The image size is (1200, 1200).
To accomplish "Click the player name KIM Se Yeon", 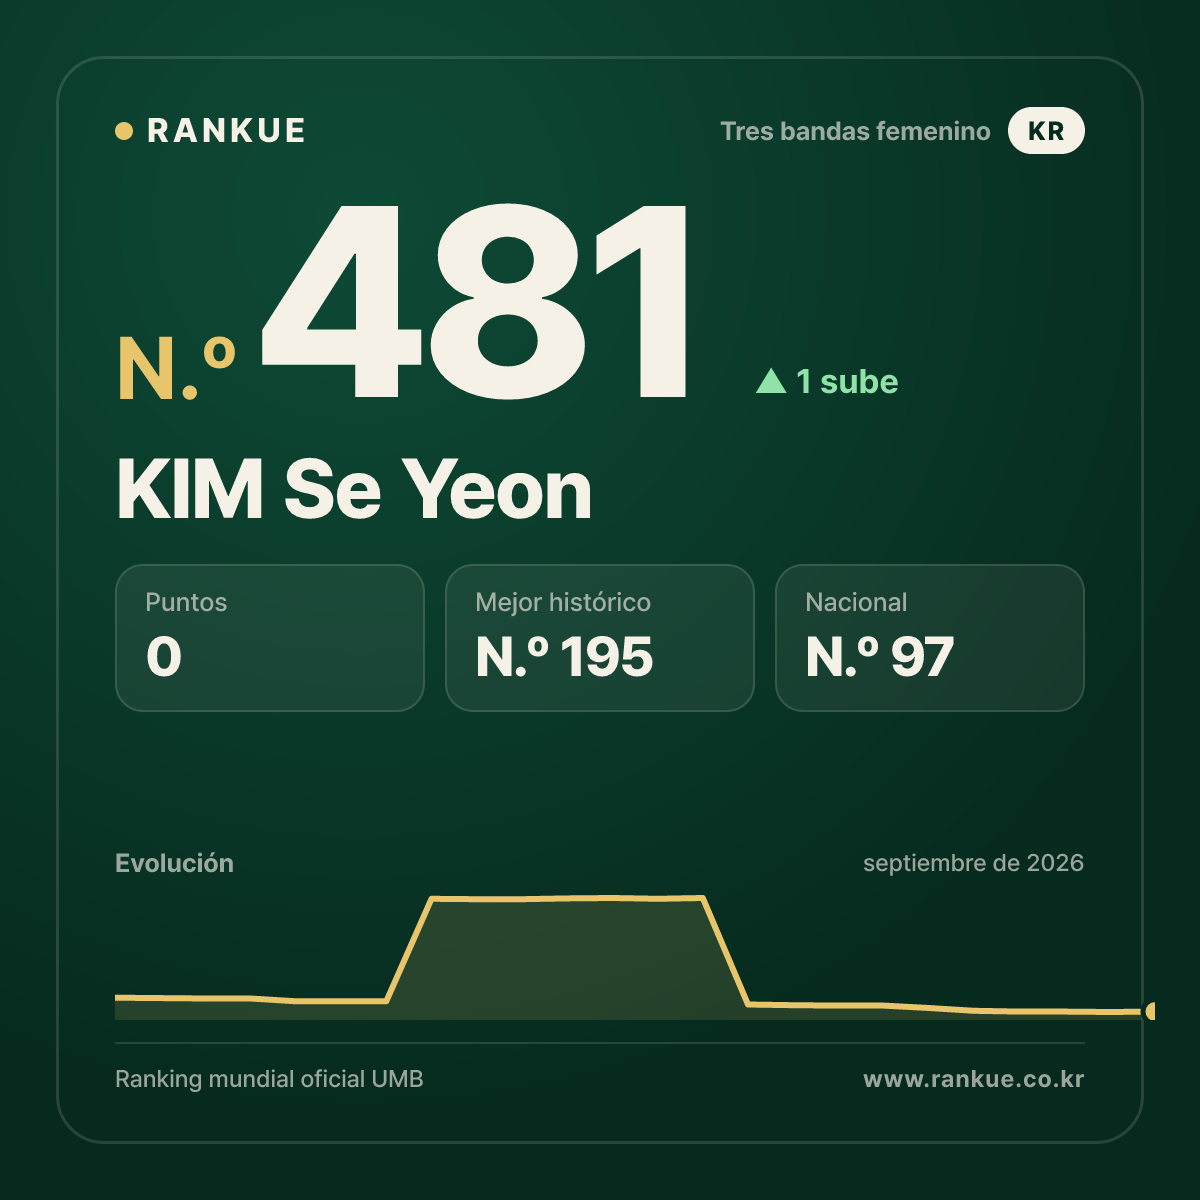I will pos(354,490).
